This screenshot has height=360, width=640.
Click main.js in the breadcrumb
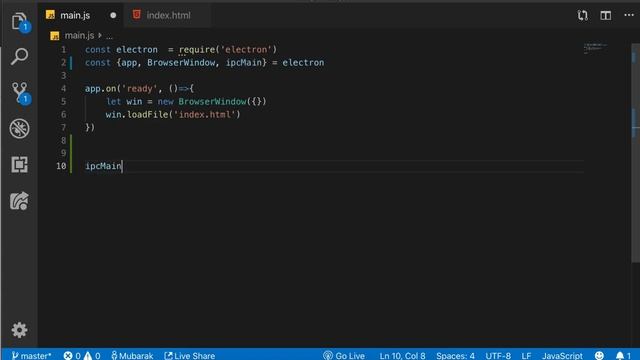(x=79, y=36)
